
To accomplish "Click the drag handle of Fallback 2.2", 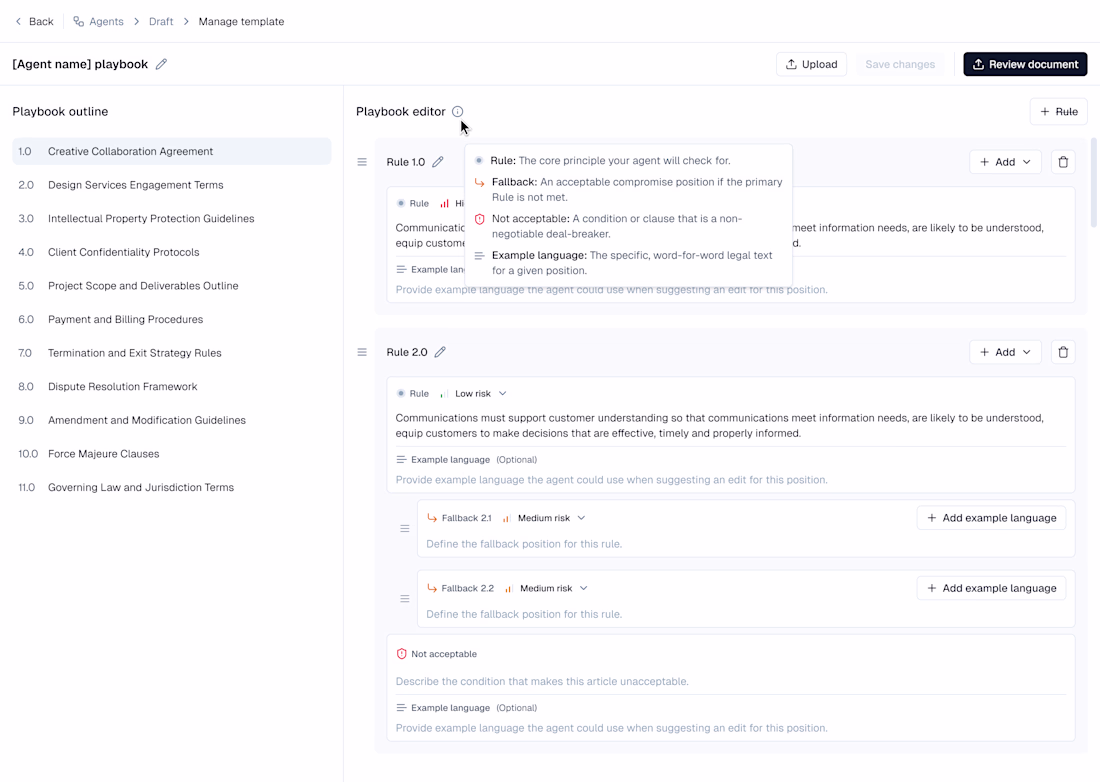I will 405,599.
